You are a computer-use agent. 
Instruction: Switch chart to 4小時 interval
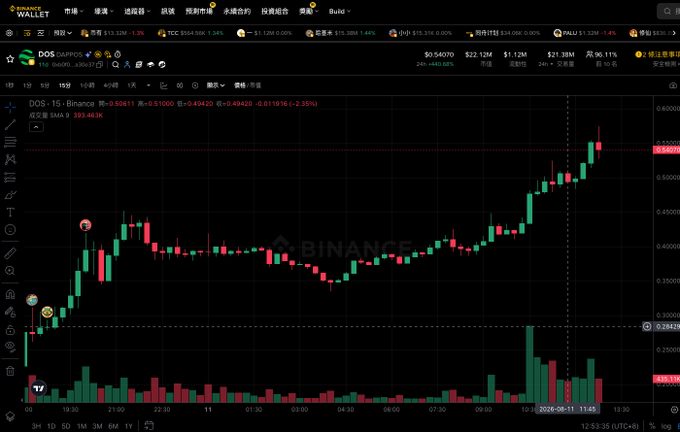pyautogui.click(x=111, y=85)
